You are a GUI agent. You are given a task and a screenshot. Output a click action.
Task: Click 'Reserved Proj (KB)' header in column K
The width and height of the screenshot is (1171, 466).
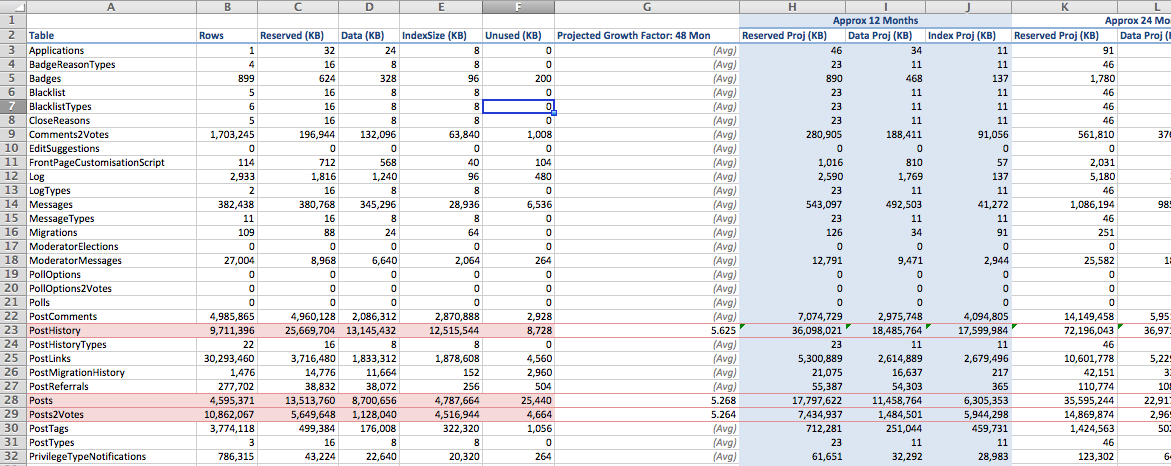click(1064, 35)
